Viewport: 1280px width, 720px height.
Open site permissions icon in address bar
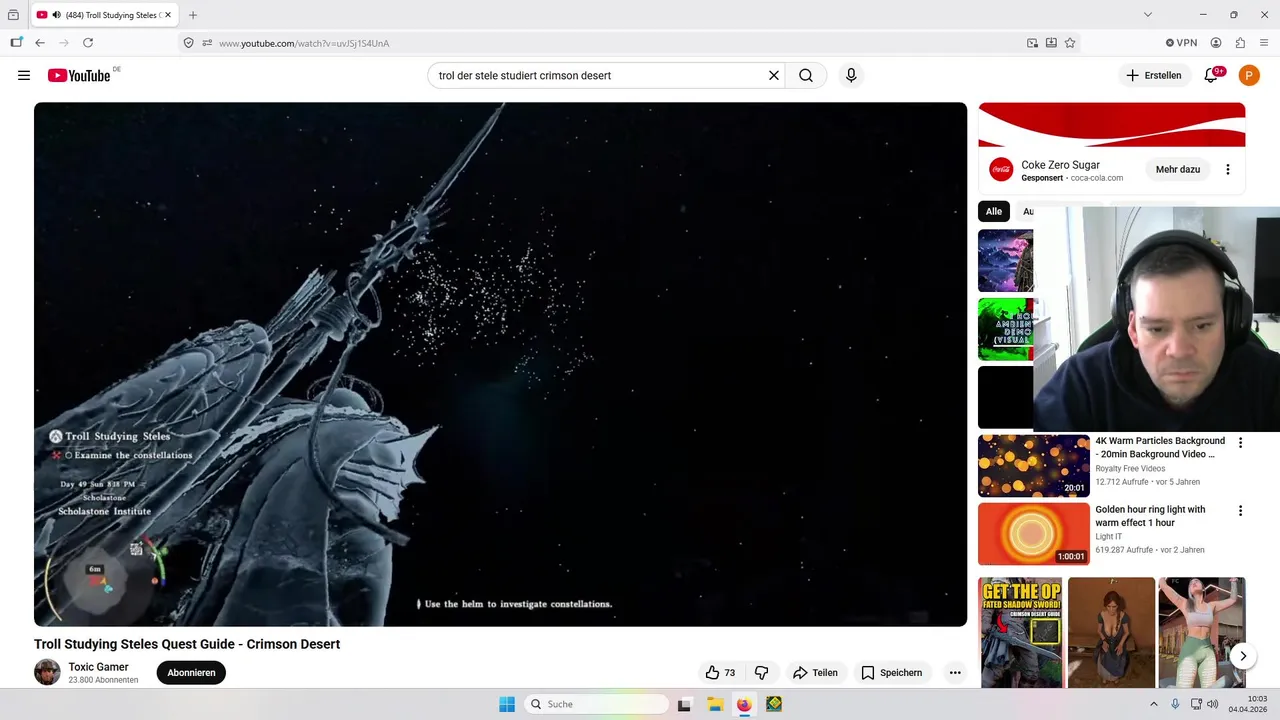tap(207, 43)
